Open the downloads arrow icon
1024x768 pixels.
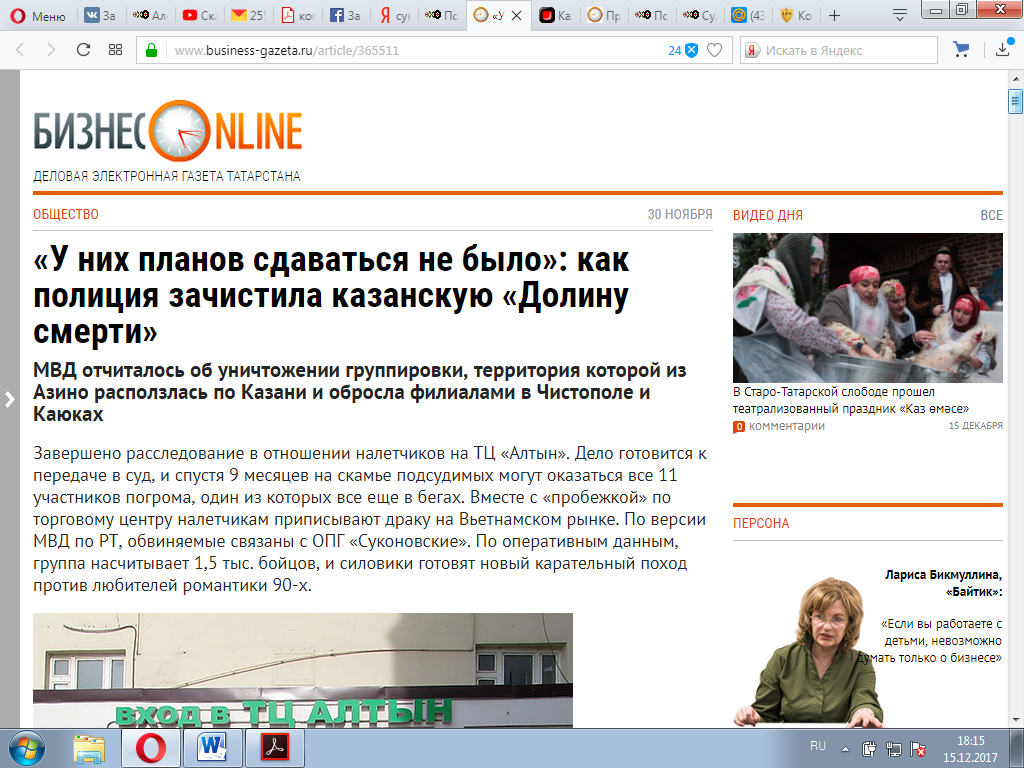[1003, 50]
